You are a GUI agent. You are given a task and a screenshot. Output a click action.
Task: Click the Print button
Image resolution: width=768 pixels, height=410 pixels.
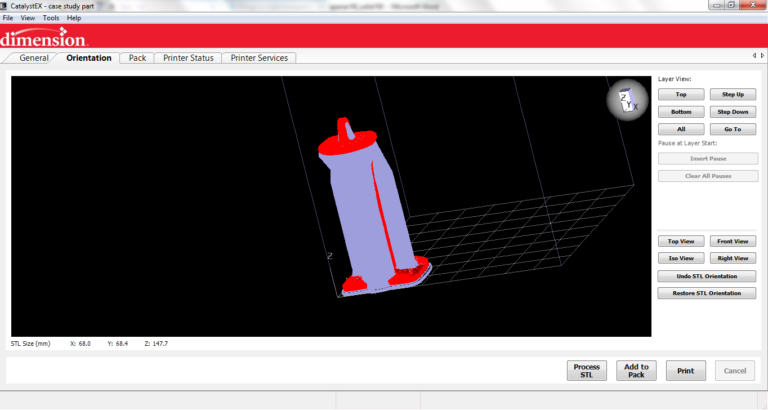point(686,371)
